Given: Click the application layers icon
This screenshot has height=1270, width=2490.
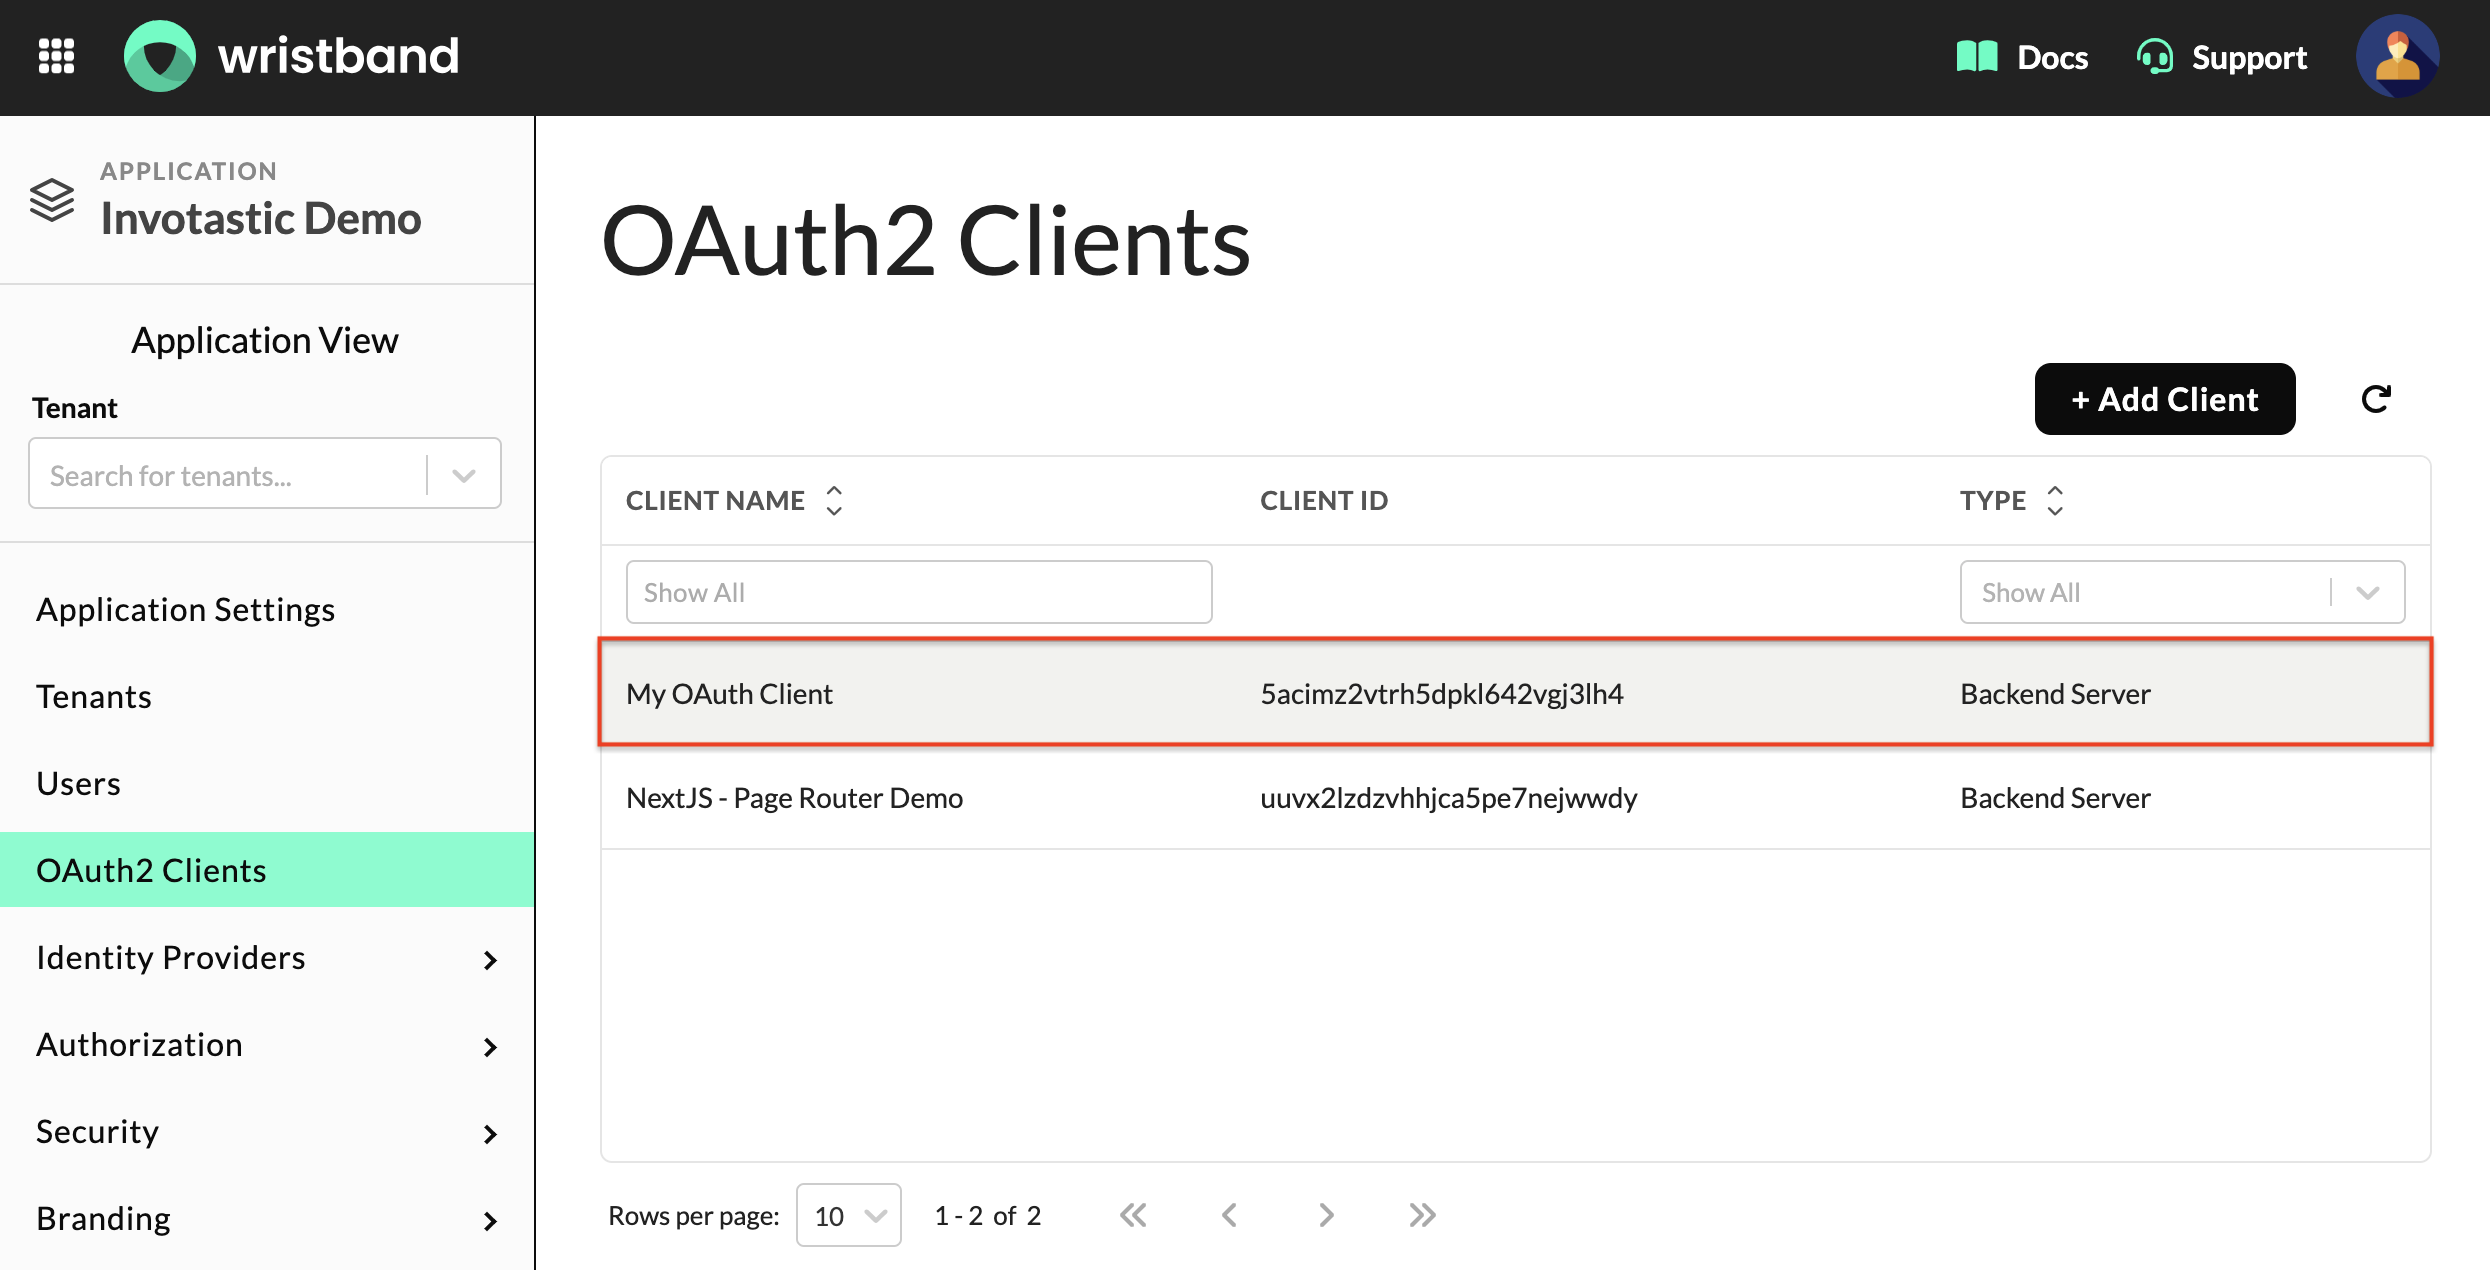Looking at the screenshot, I should click(x=52, y=200).
